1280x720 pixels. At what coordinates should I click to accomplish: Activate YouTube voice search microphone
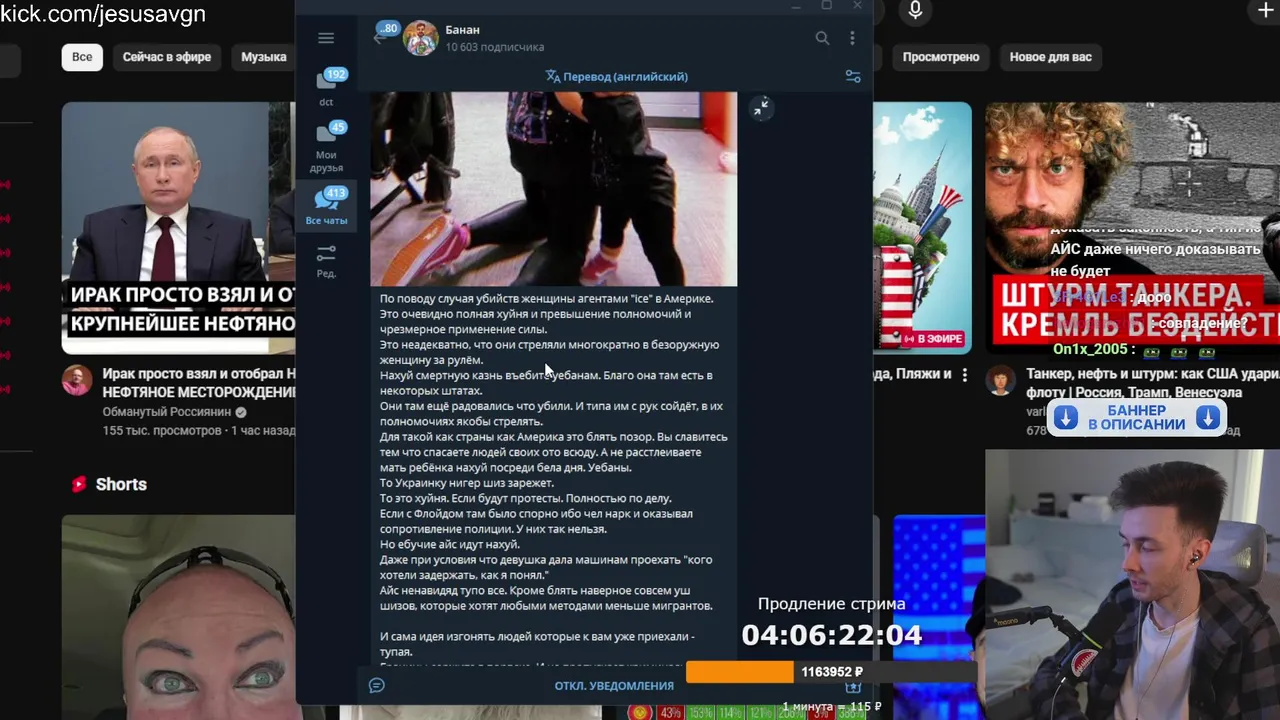coord(914,11)
